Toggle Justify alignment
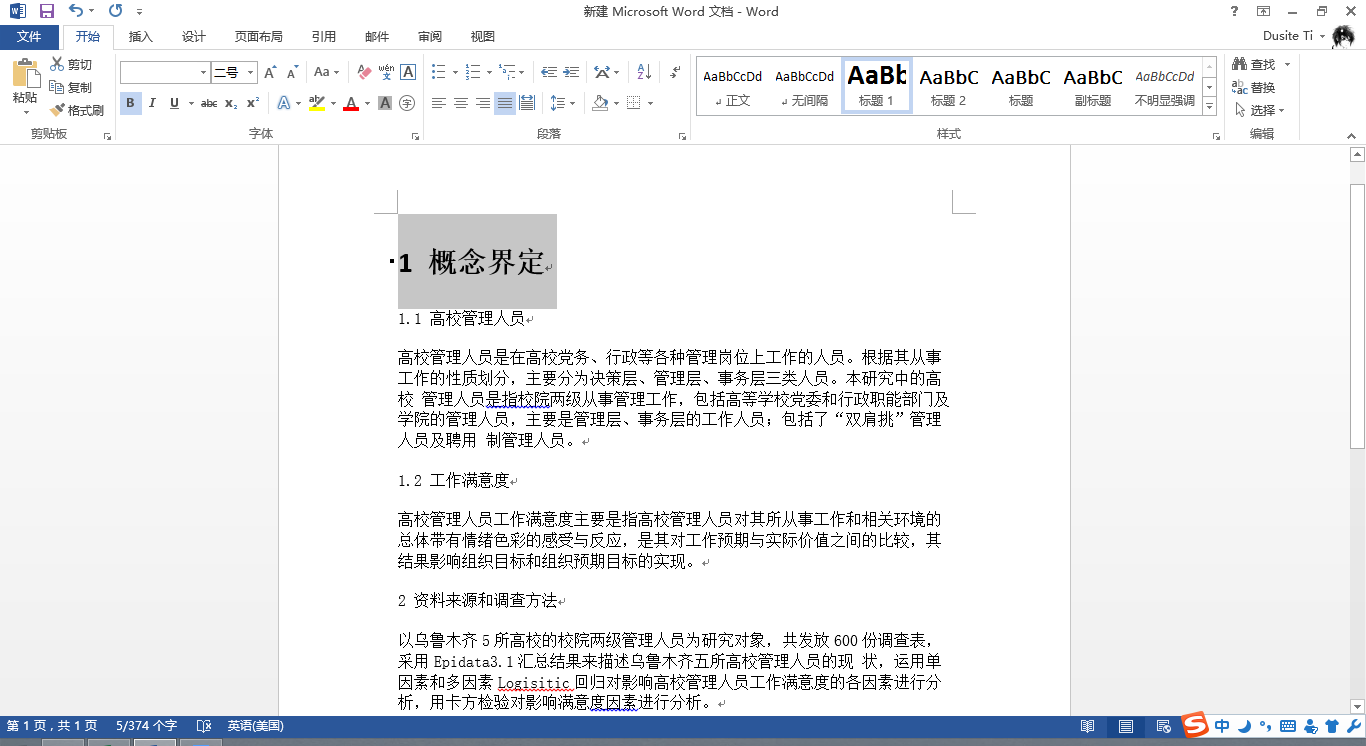Viewport: 1366px width, 746px height. [505, 103]
